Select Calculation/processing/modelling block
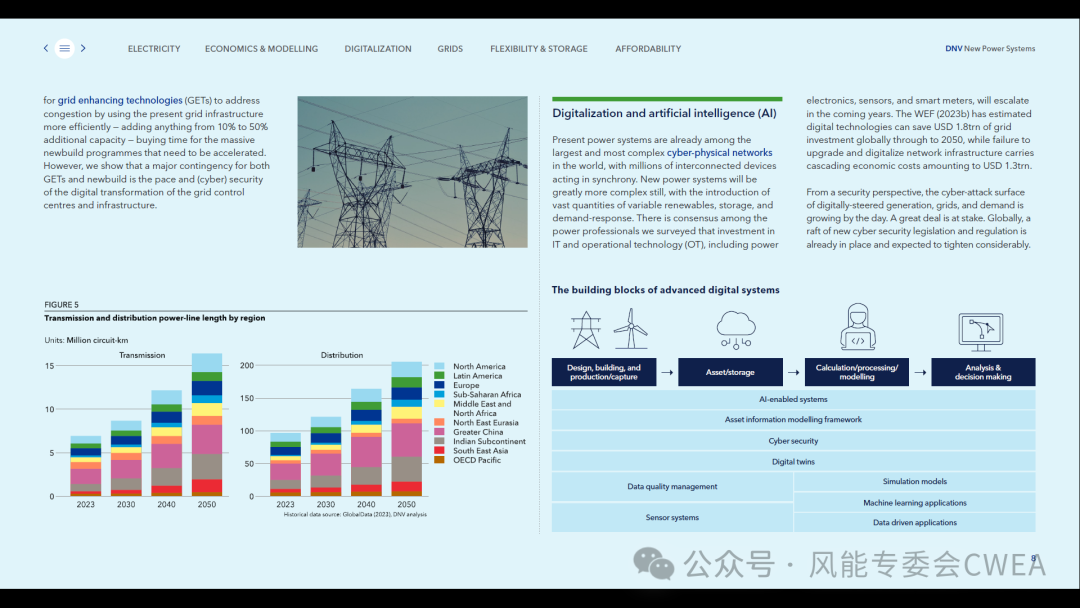Image resolution: width=1080 pixels, height=608 pixels. [x=857, y=372]
